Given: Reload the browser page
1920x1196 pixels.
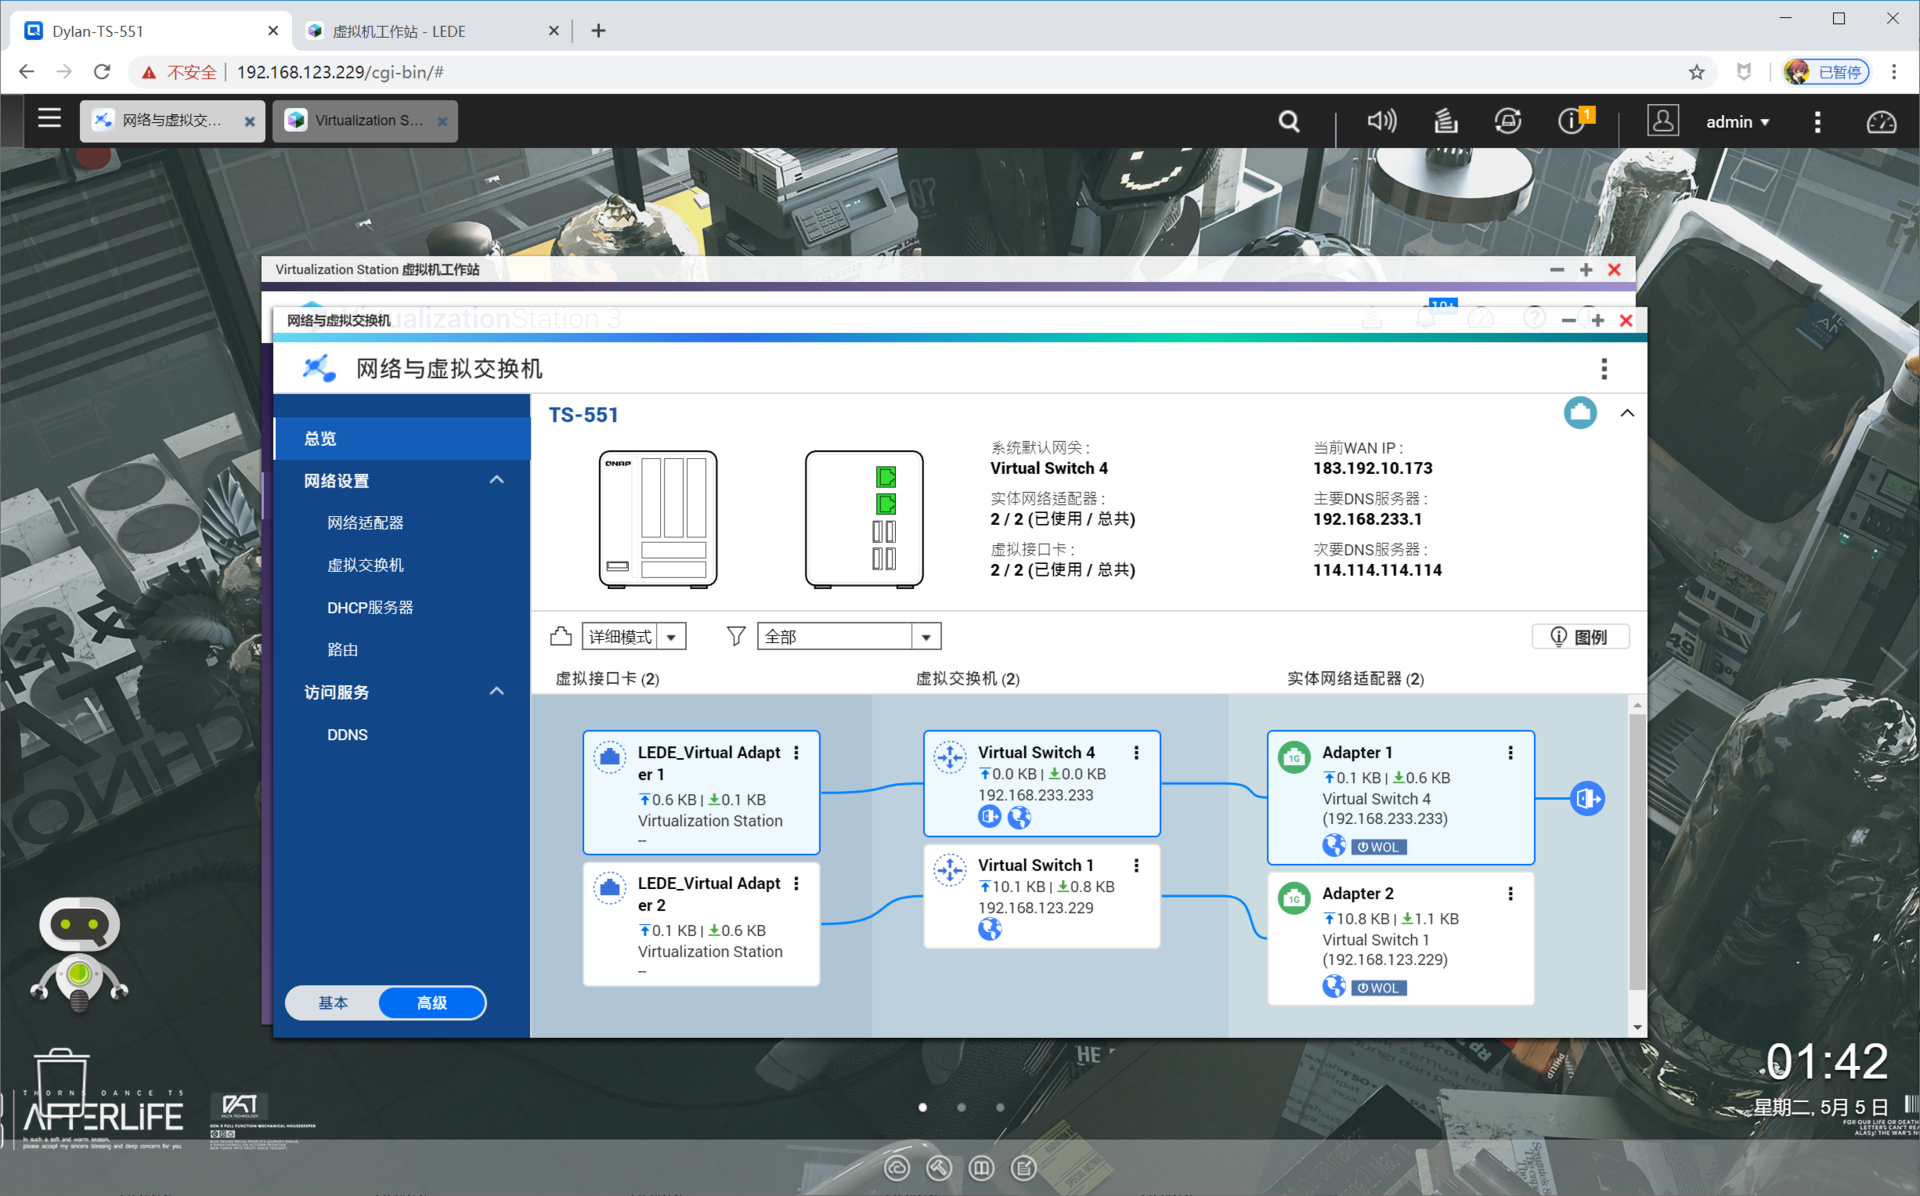Looking at the screenshot, I should coord(102,72).
